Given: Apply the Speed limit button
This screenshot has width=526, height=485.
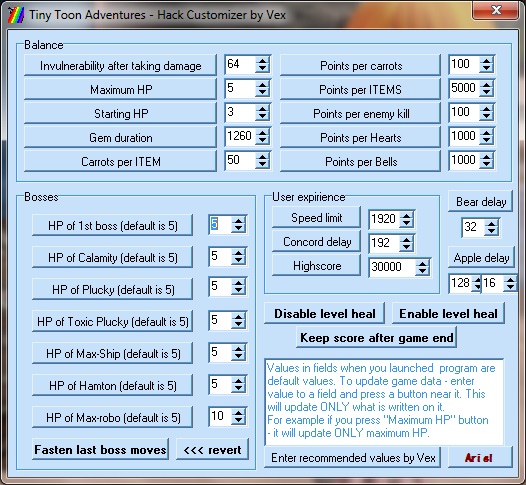Looking at the screenshot, I should [x=316, y=217].
